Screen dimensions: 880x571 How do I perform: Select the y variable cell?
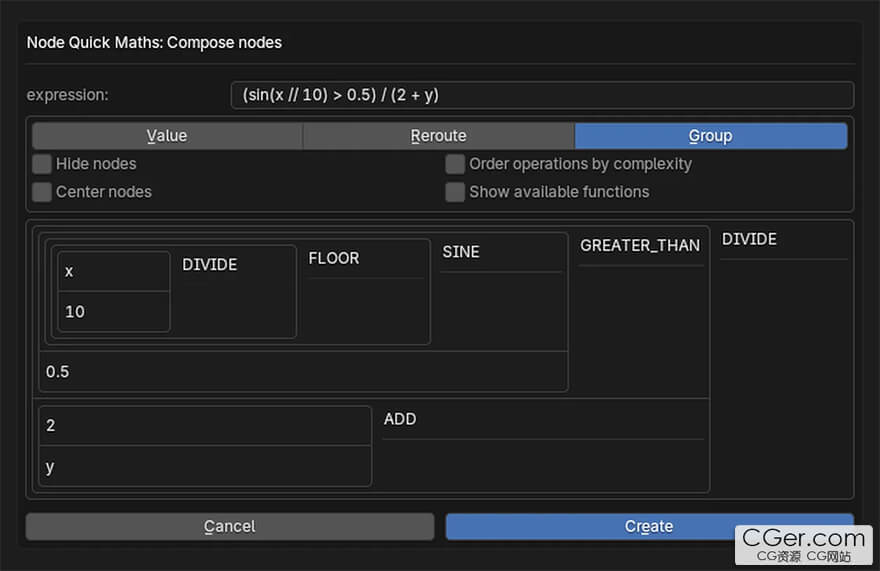tap(205, 467)
